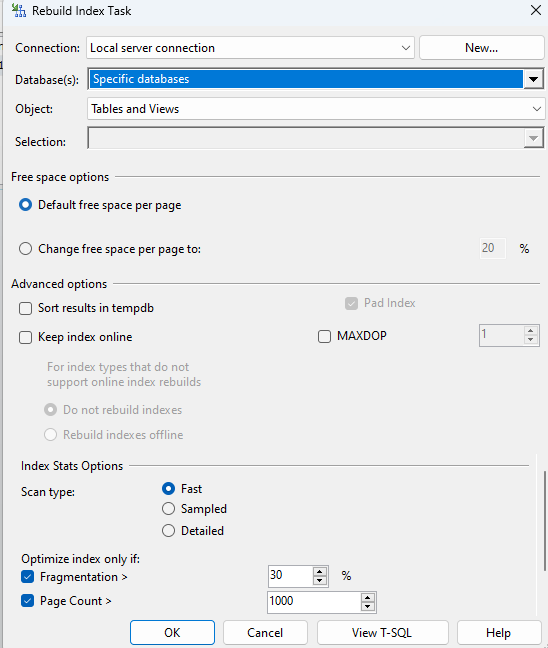This screenshot has width=548, height=648.
Task: Check the Keep index online option
Action: pyautogui.click(x=26, y=337)
